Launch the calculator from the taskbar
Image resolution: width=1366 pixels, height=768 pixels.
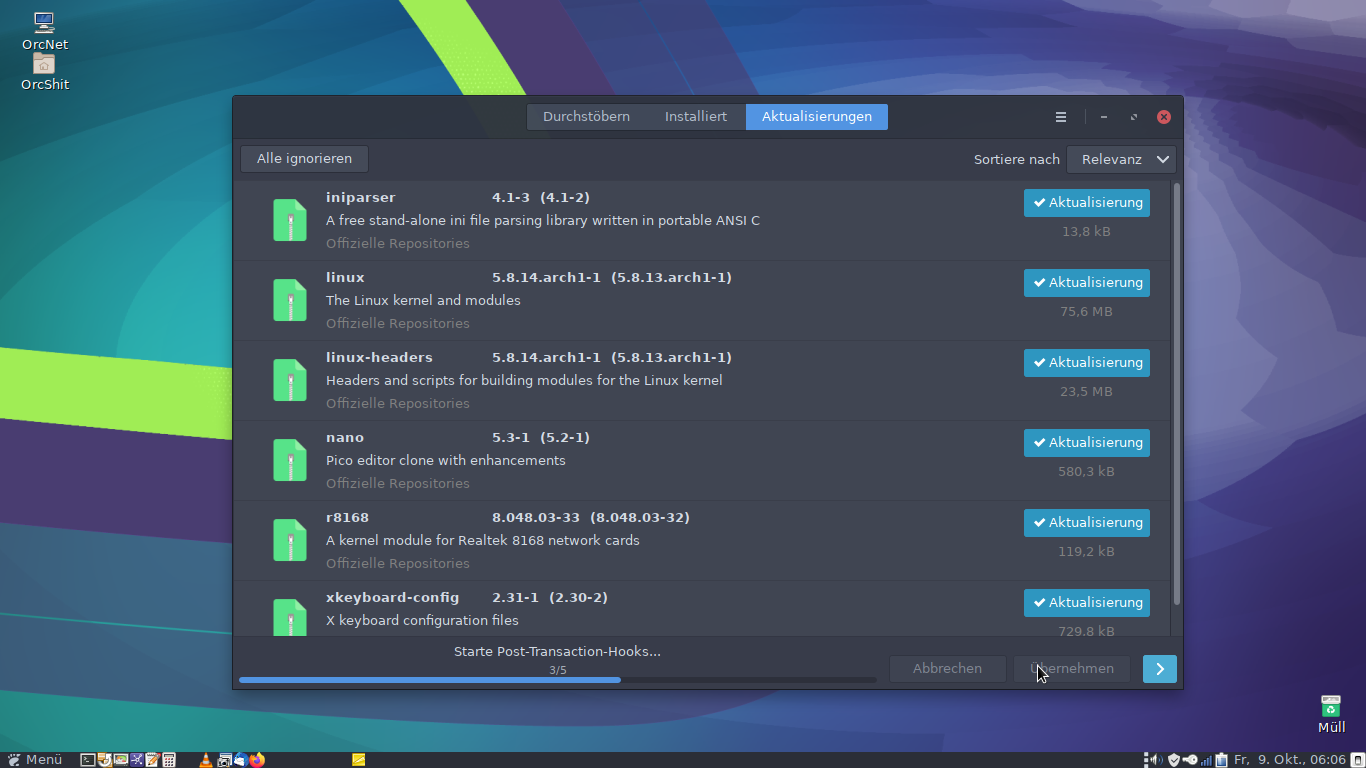169,760
